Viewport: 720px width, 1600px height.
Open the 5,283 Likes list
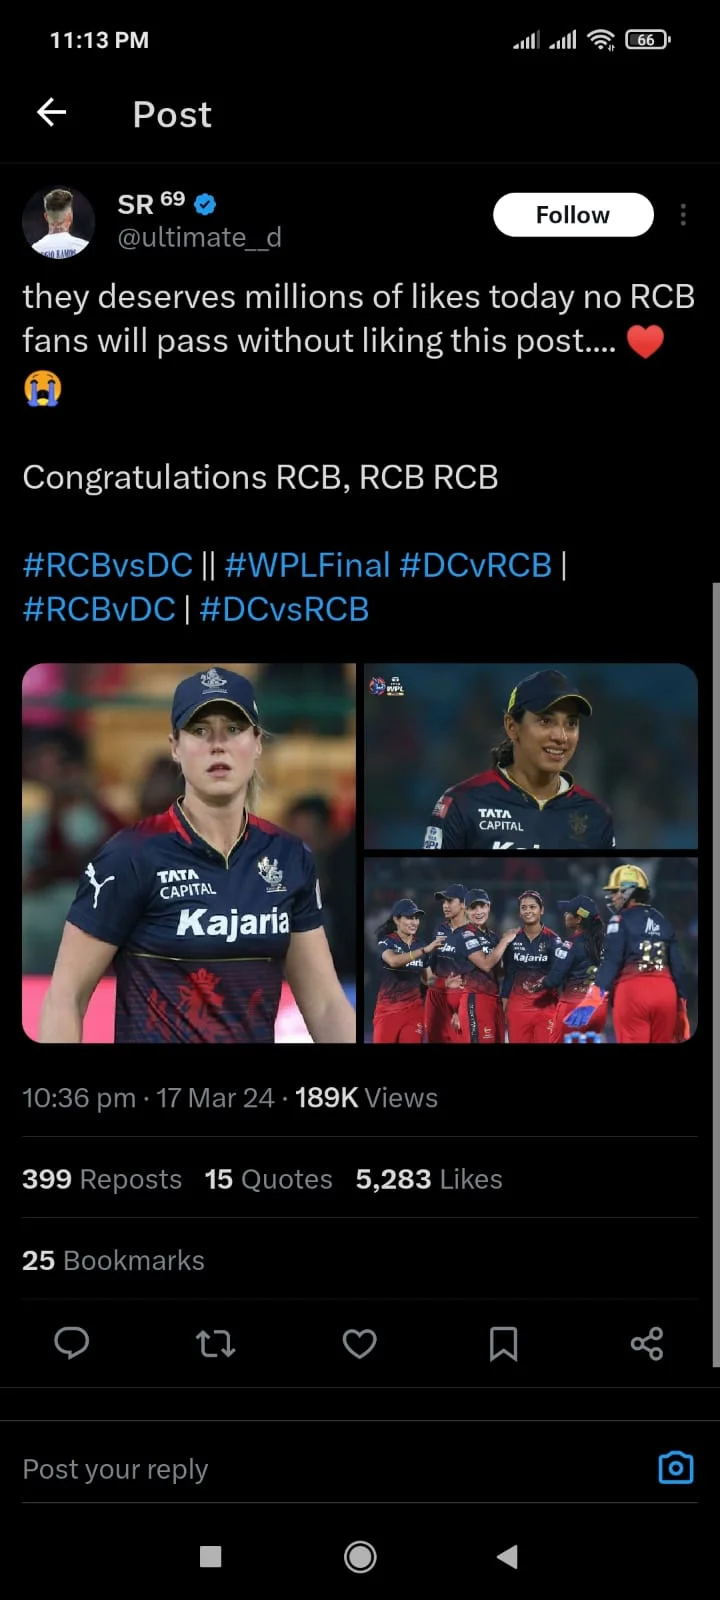(428, 1178)
